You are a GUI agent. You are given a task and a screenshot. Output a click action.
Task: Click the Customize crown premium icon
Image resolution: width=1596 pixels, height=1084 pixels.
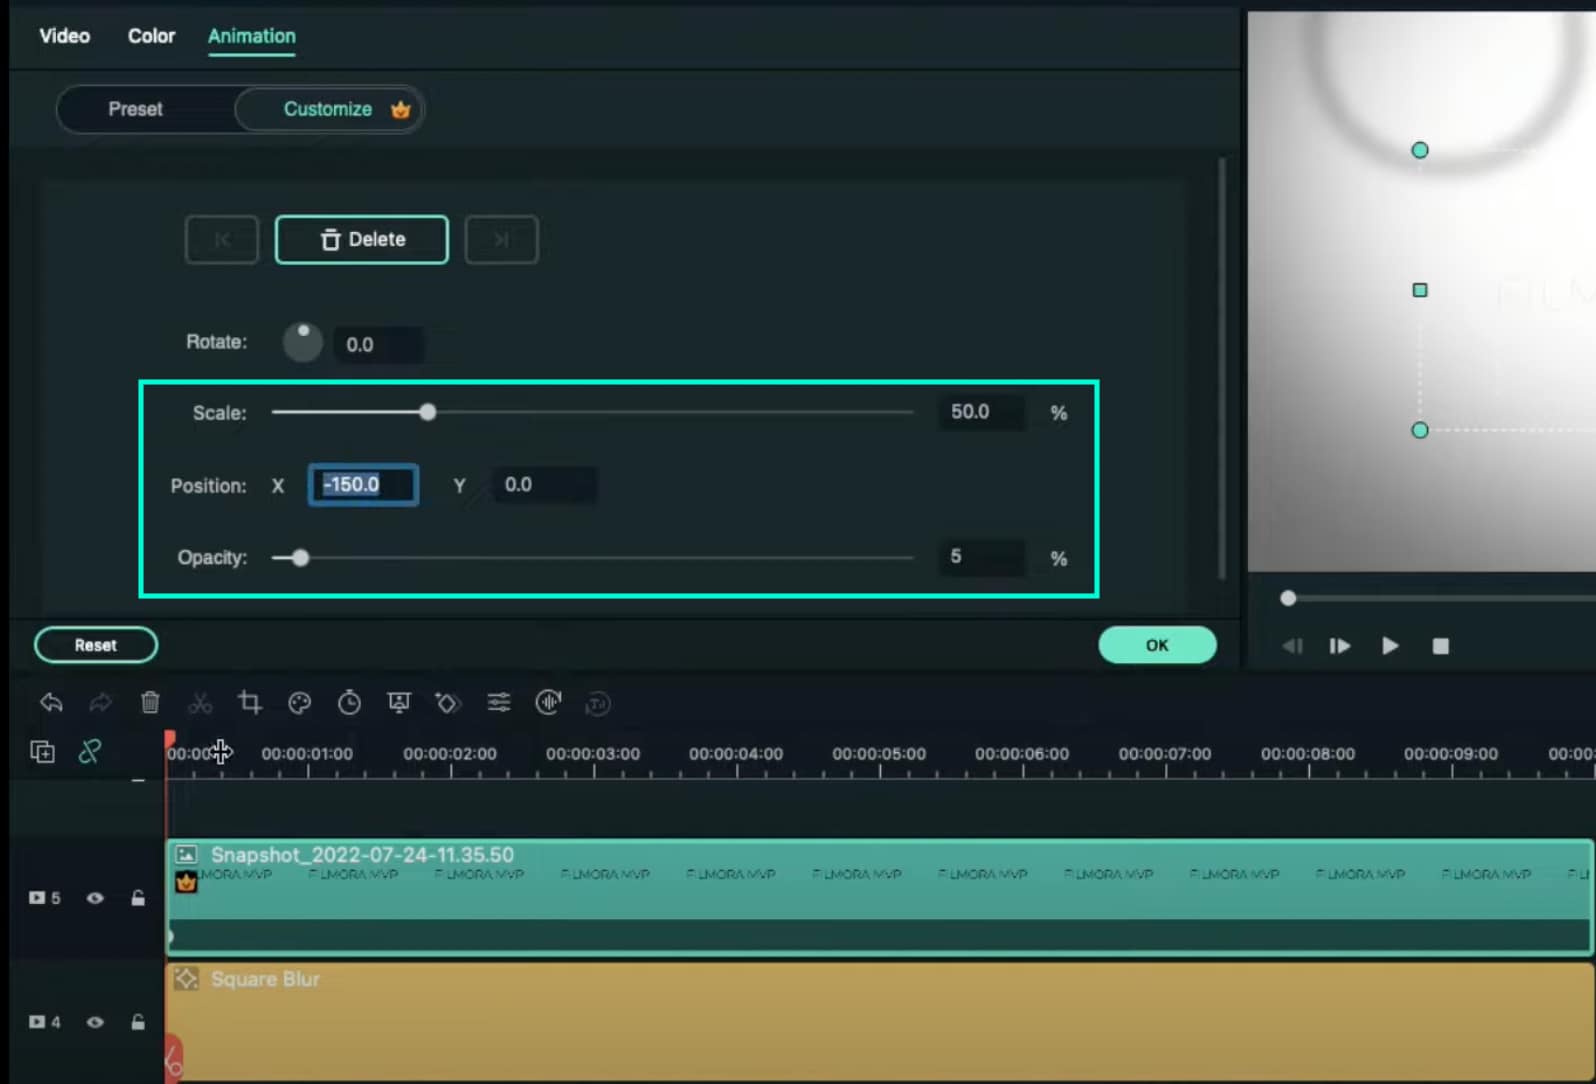point(401,109)
